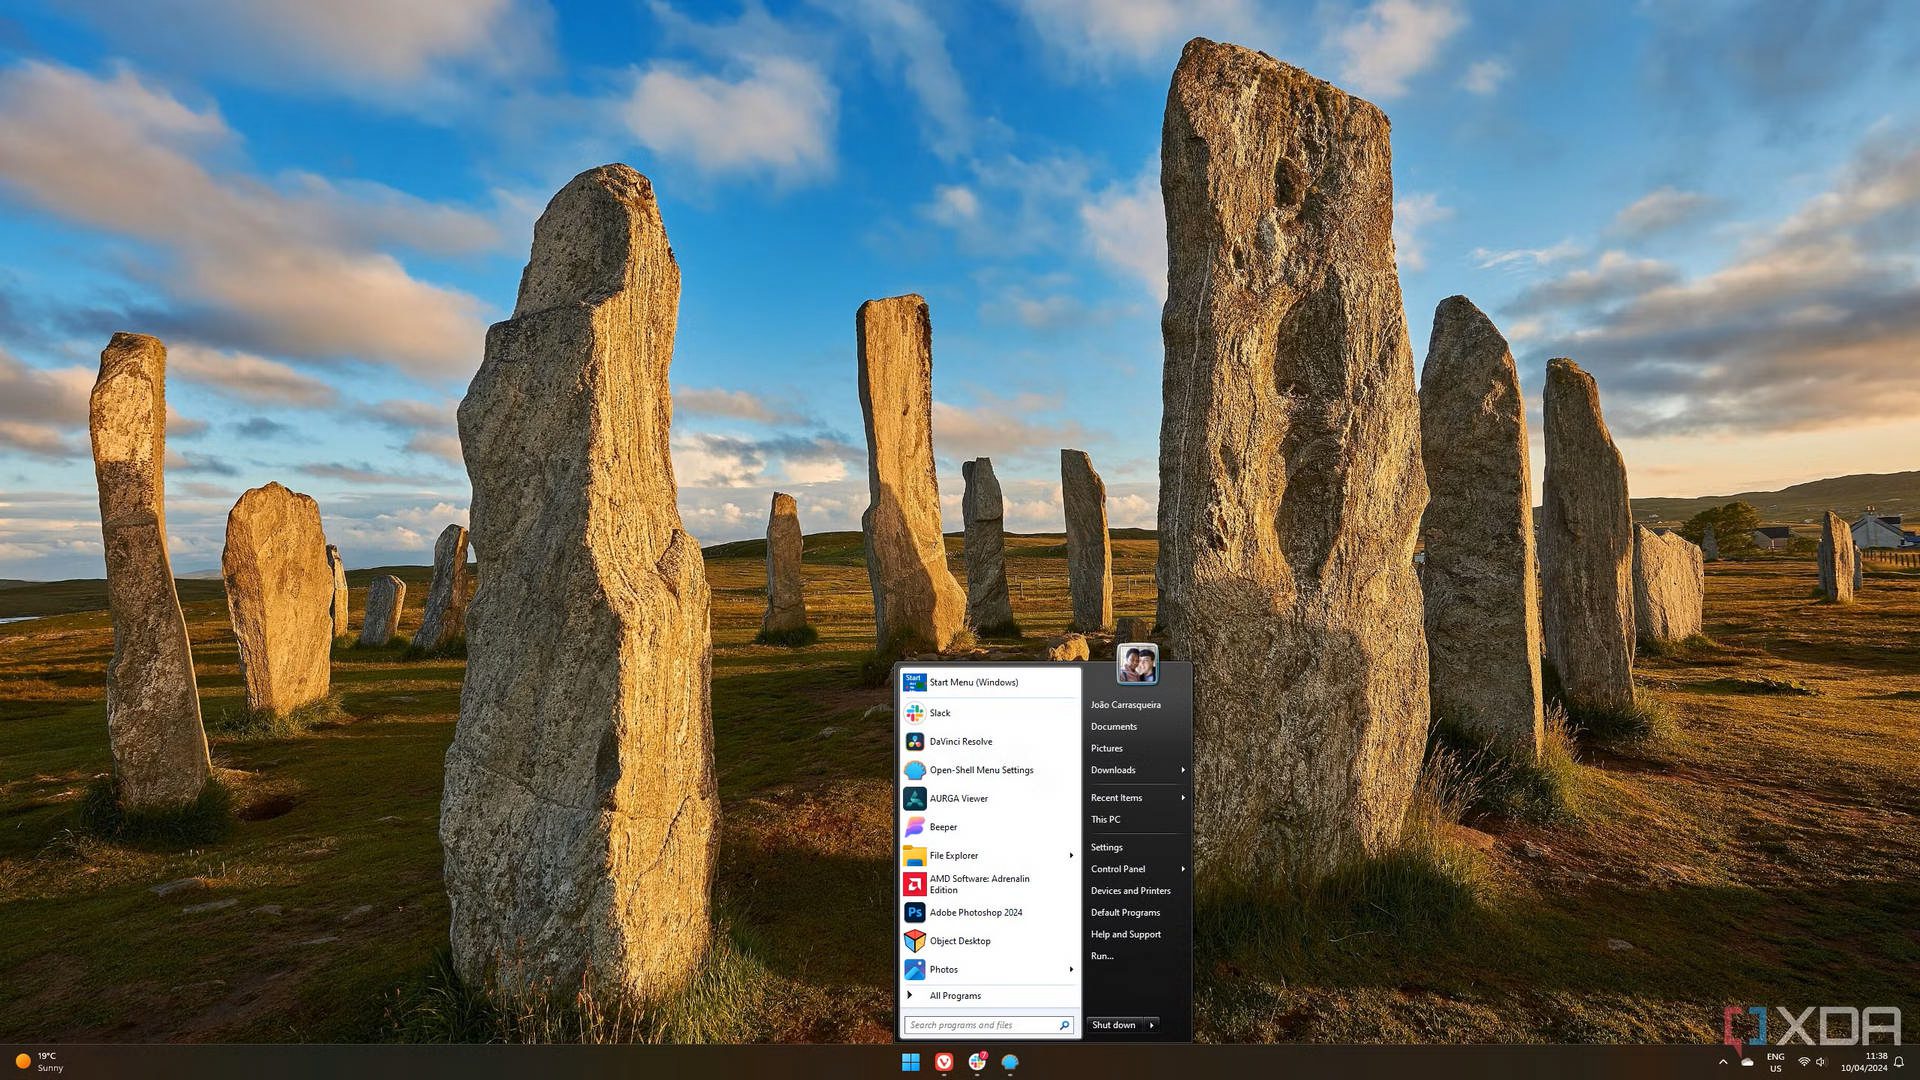Image resolution: width=1920 pixels, height=1080 pixels.
Task: Click user account picture thumbnail
Action: 1137,664
